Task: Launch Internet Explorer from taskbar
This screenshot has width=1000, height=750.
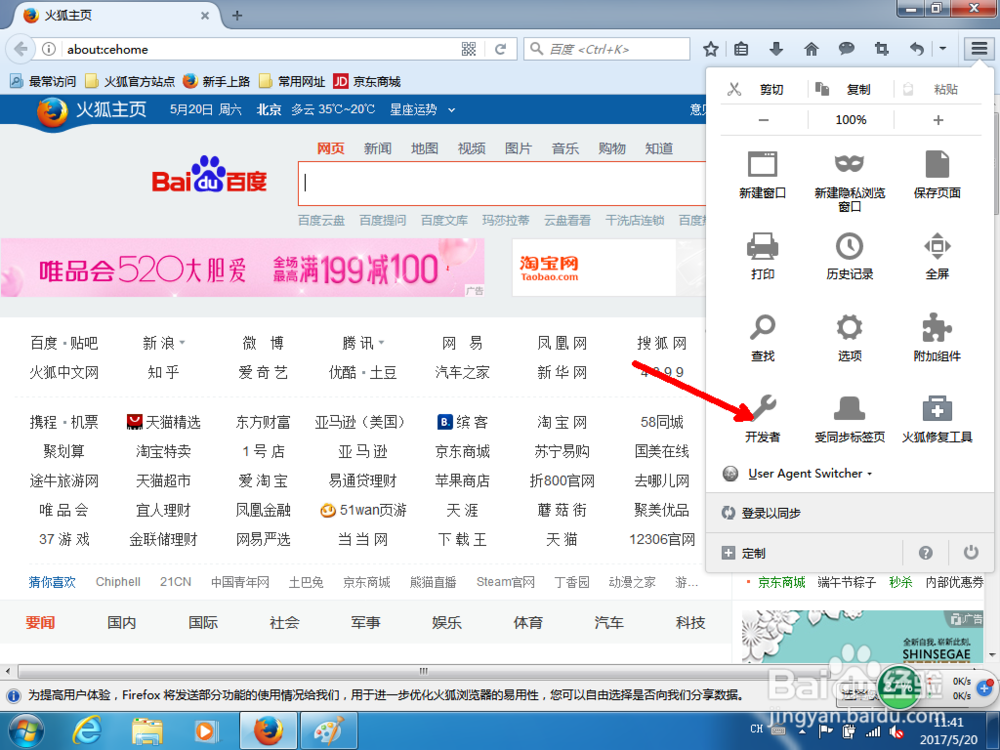Action: click(x=86, y=731)
